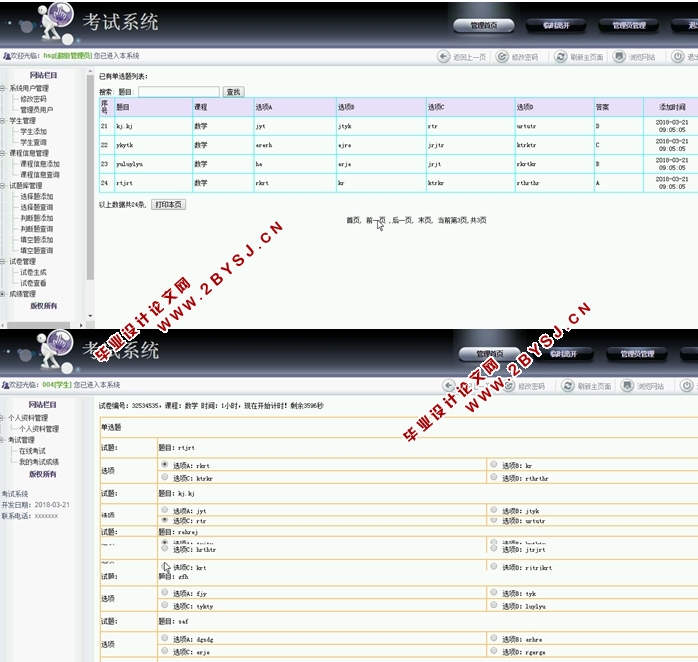
Task: Go to 后一页 in the pagination links
Action: [x=401, y=220]
